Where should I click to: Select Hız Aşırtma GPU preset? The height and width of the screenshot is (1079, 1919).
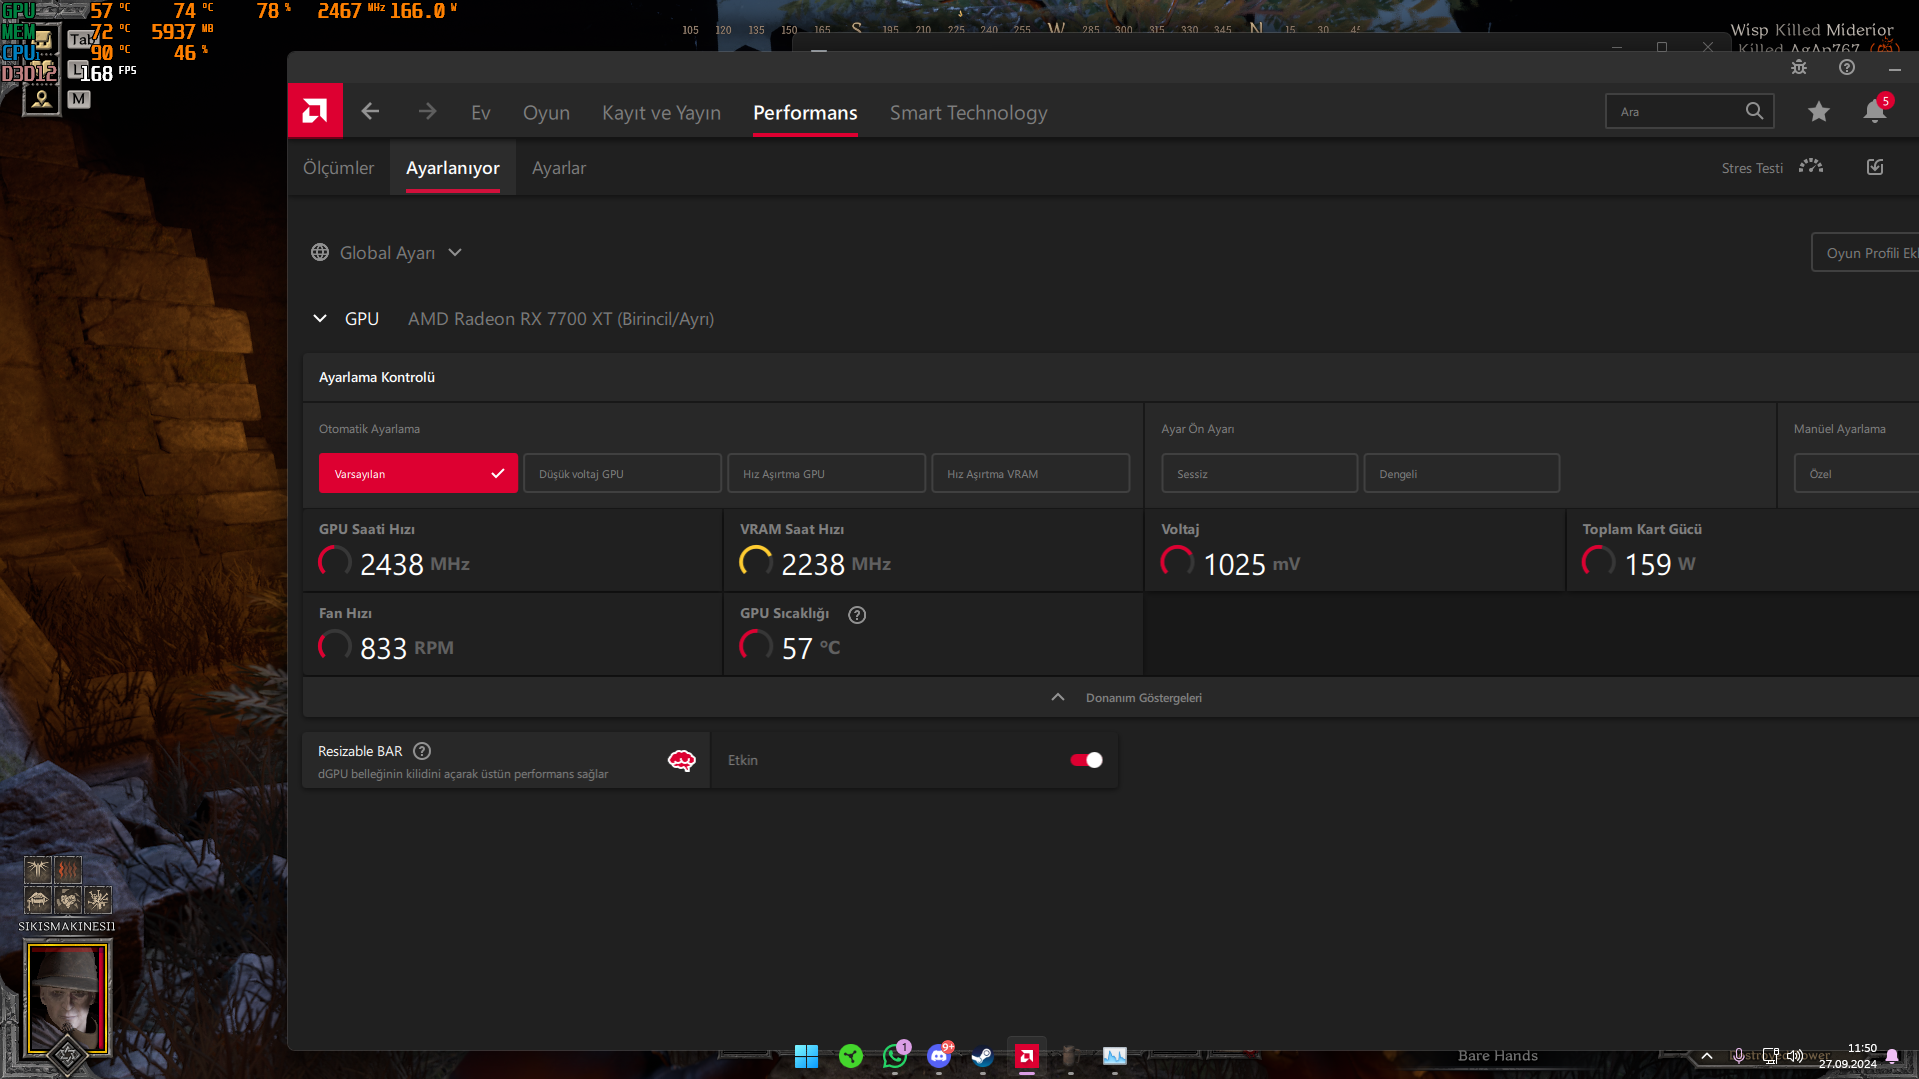tap(827, 473)
